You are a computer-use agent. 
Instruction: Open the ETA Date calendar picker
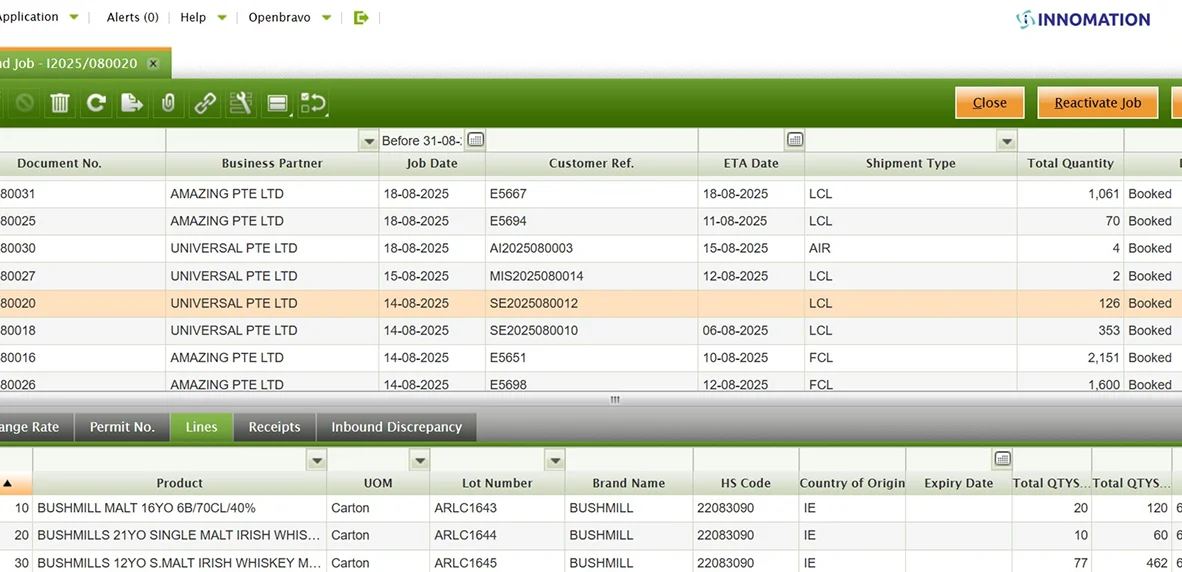(x=795, y=140)
